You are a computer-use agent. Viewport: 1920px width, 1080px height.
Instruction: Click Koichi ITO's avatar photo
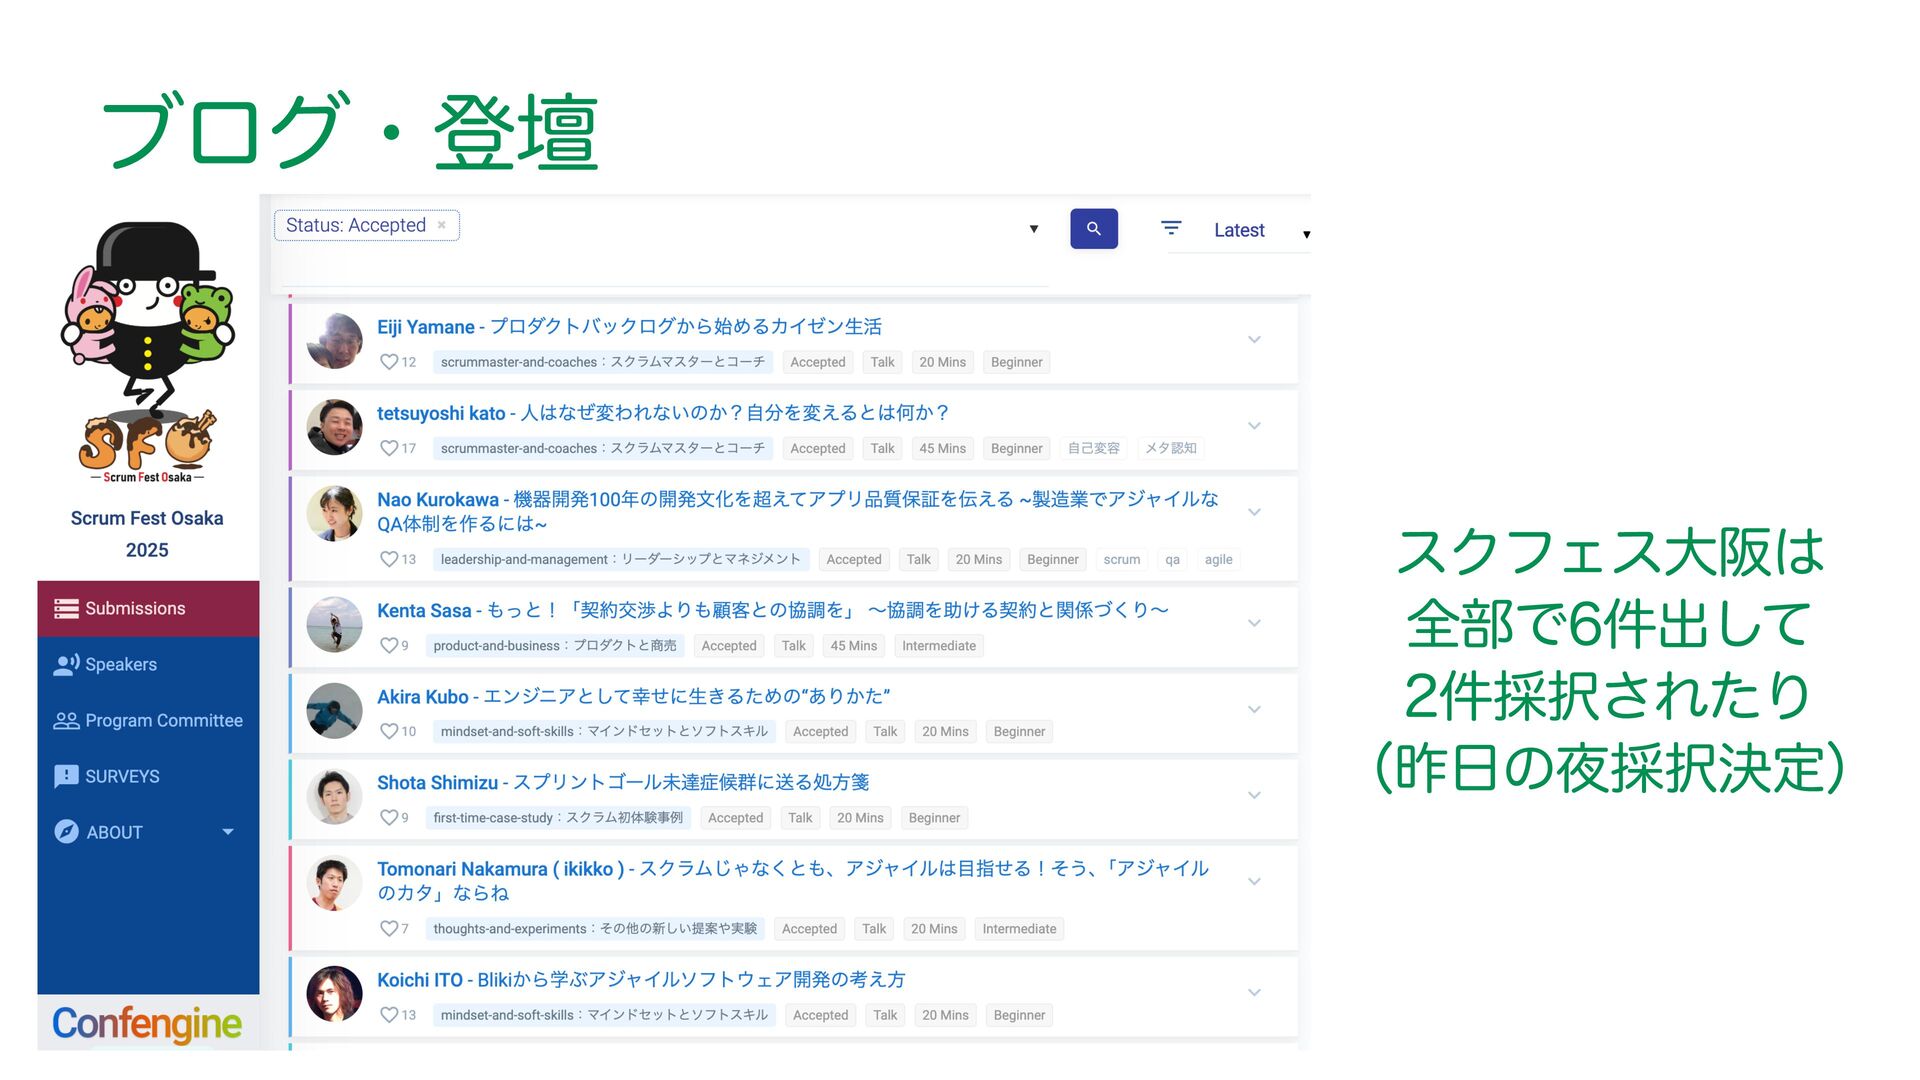point(334,993)
